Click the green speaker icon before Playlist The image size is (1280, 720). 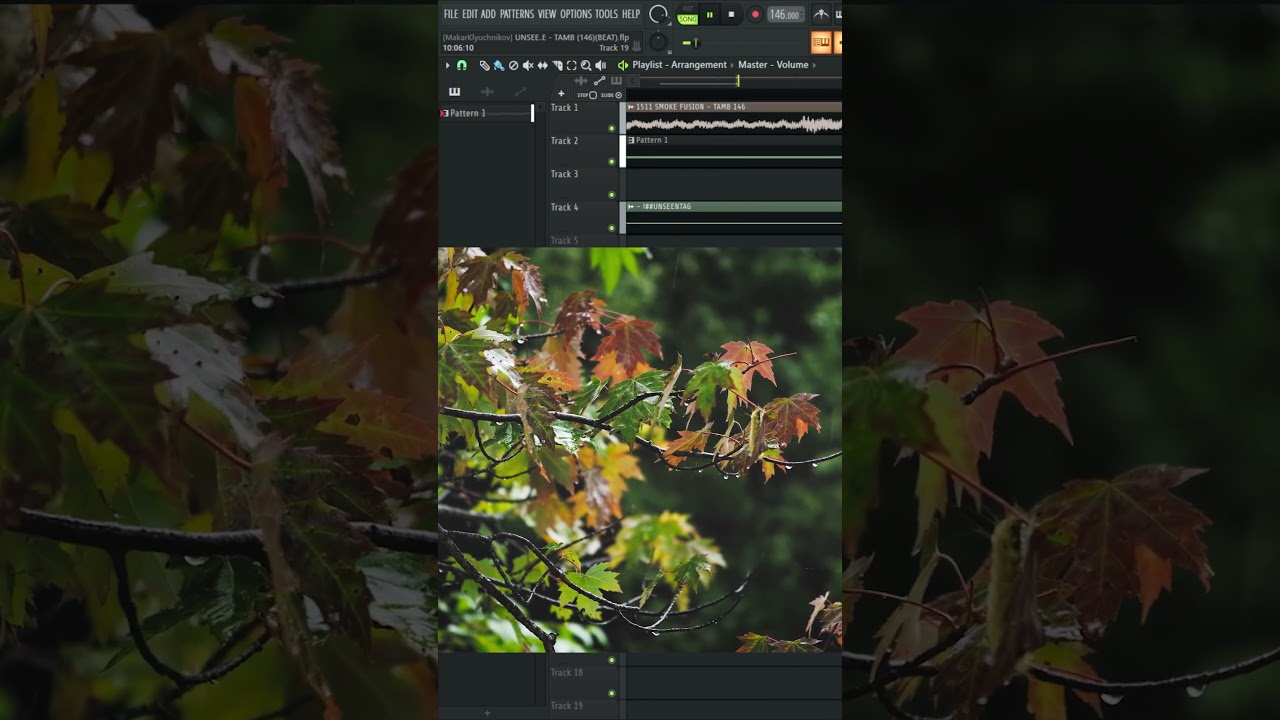pos(623,65)
